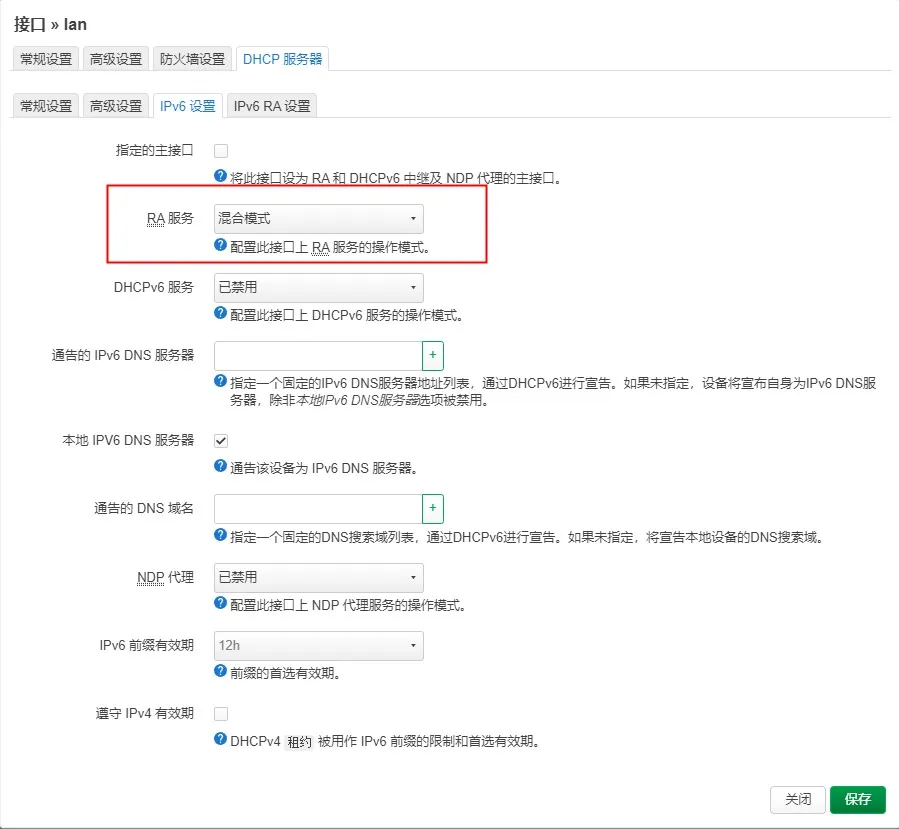Image resolution: width=899 pixels, height=829 pixels.
Task: Enable the 指定的主接口 checkbox
Action: point(221,151)
